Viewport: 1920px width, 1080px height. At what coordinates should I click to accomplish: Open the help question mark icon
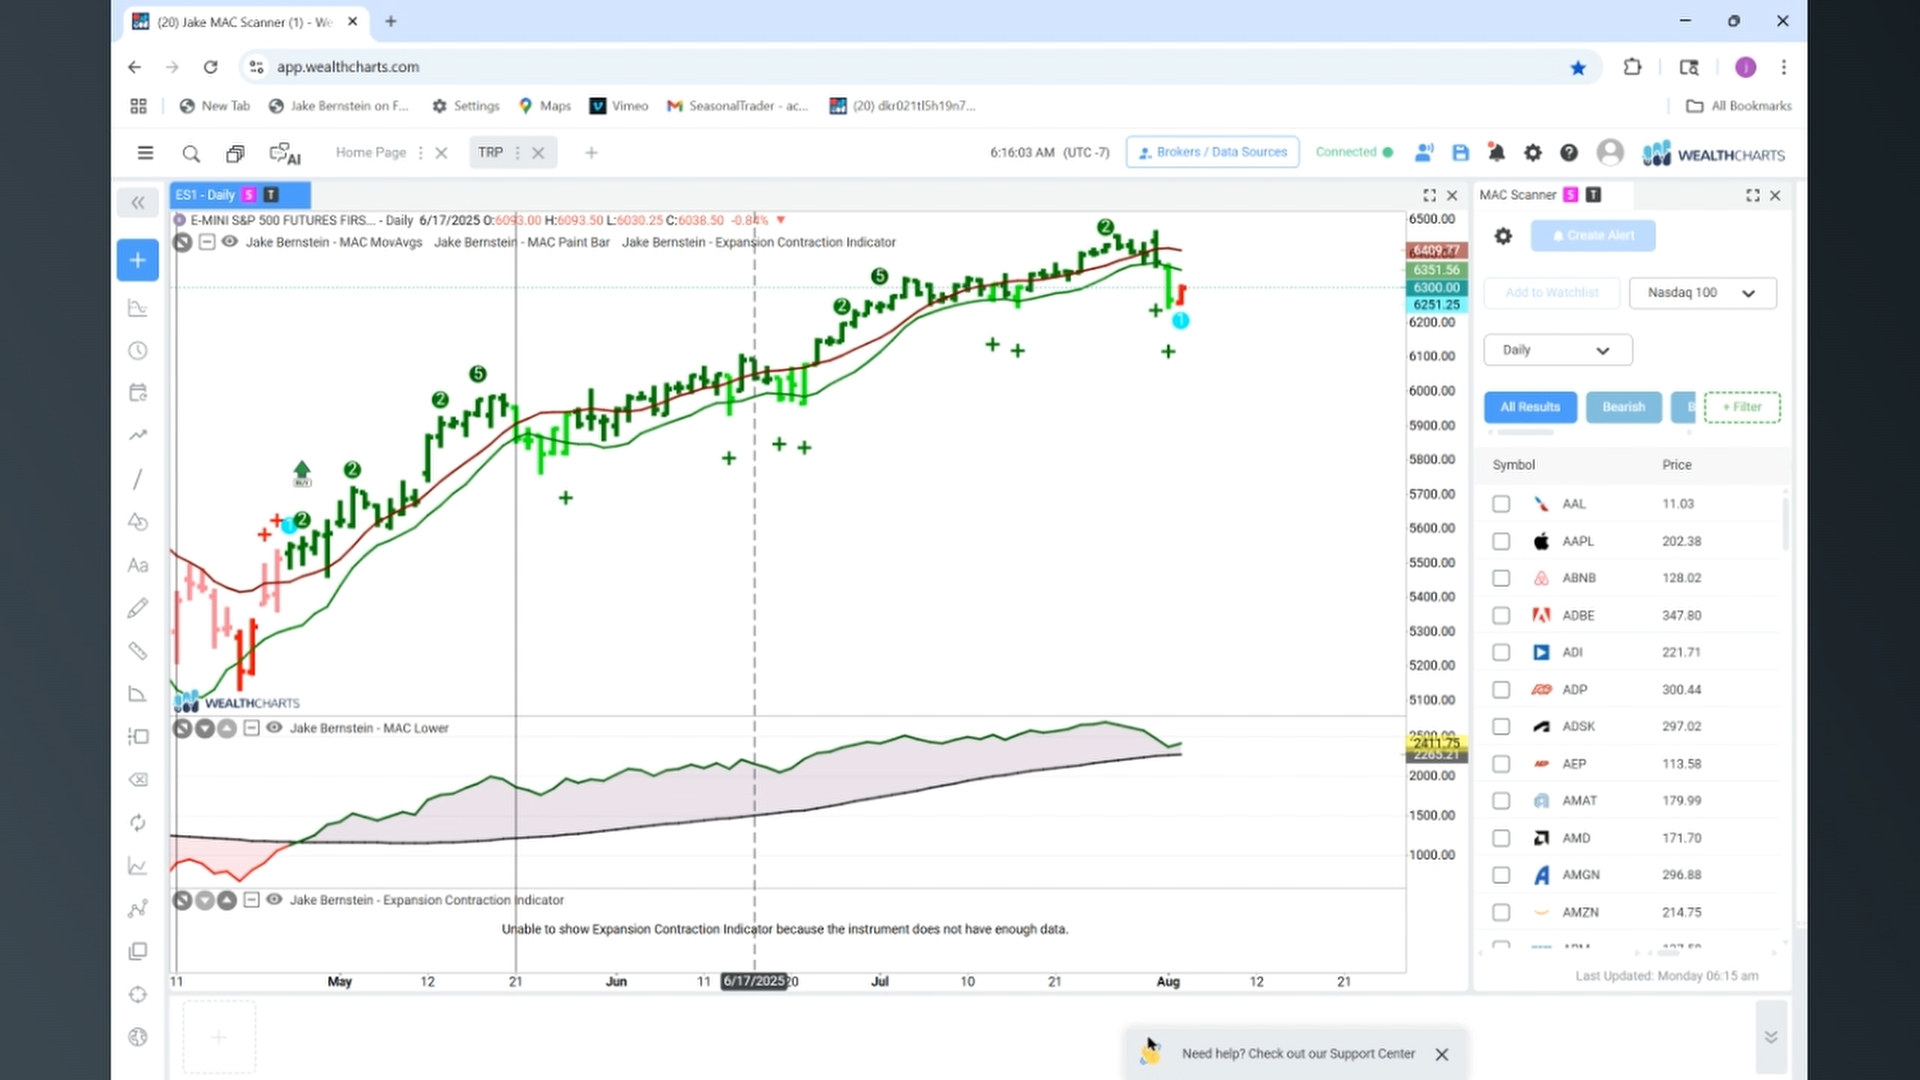tap(1569, 152)
